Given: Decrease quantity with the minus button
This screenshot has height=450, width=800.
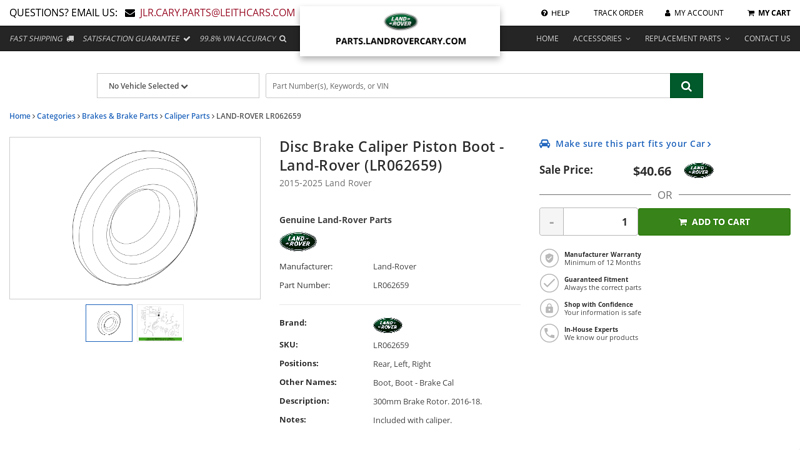Looking at the screenshot, I should [552, 222].
